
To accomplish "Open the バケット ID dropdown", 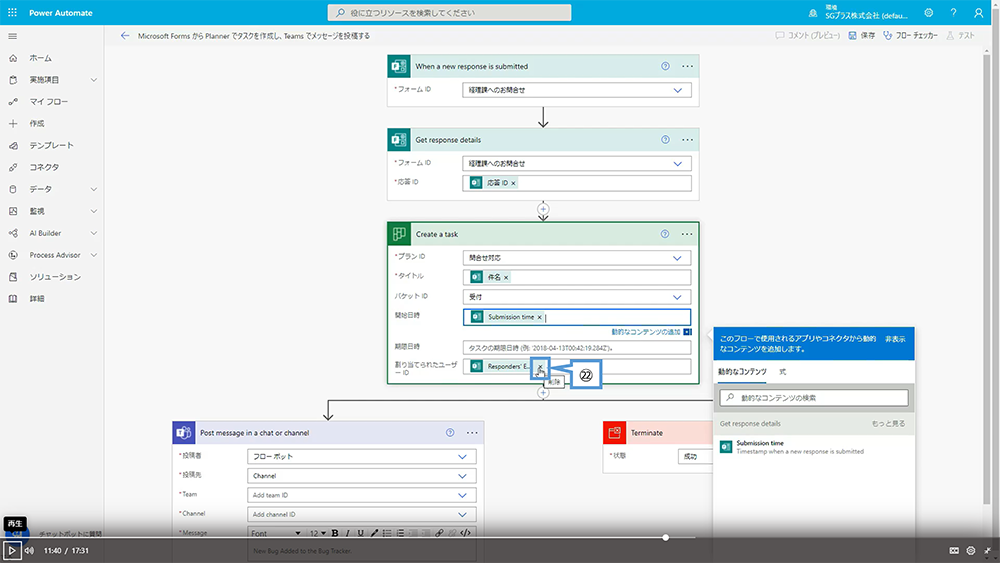I will (x=677, y=297).
